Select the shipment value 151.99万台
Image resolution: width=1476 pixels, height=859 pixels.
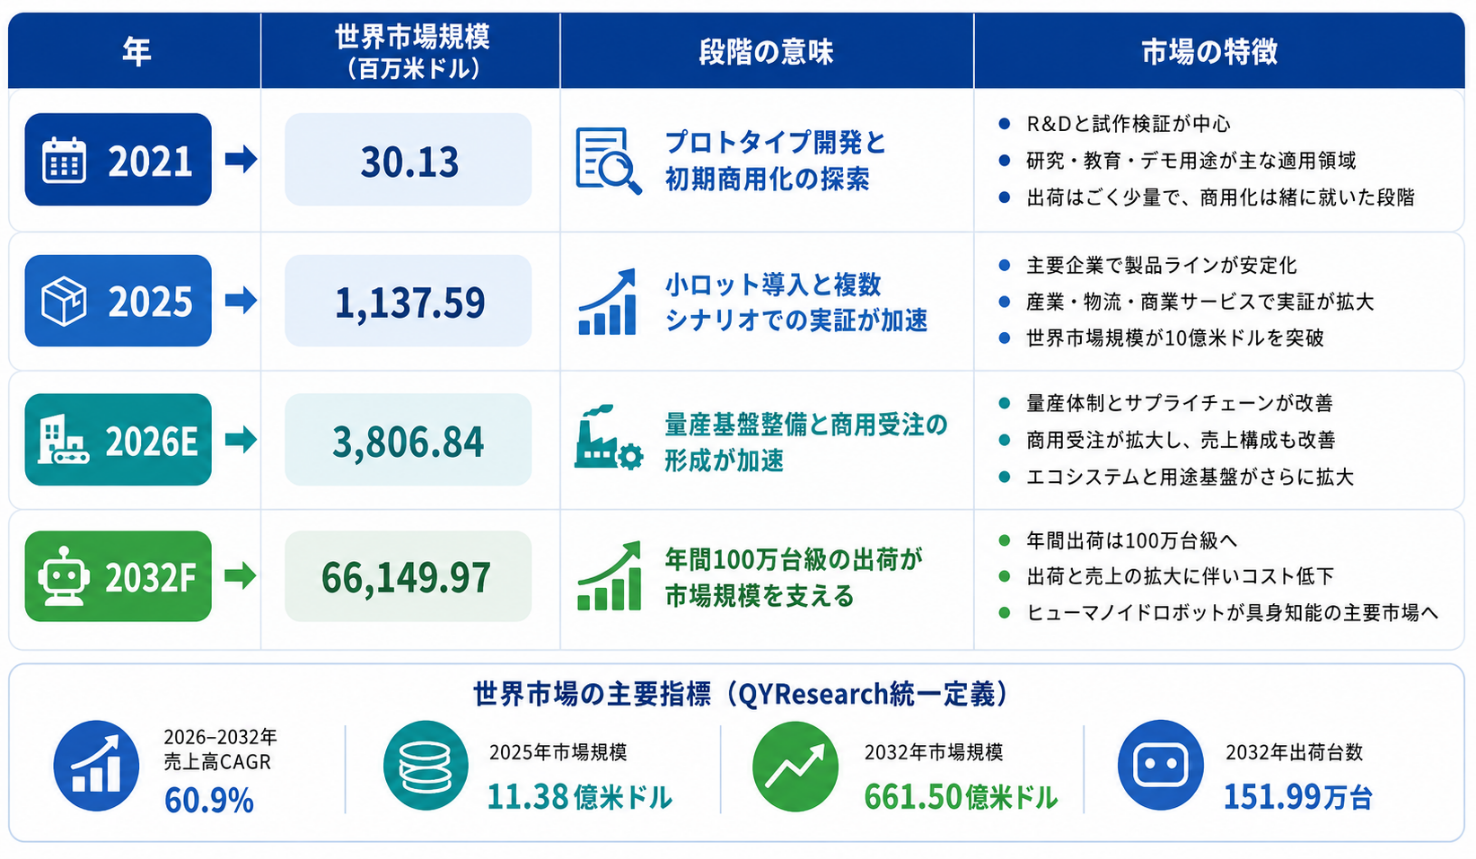coord(1298,797)
